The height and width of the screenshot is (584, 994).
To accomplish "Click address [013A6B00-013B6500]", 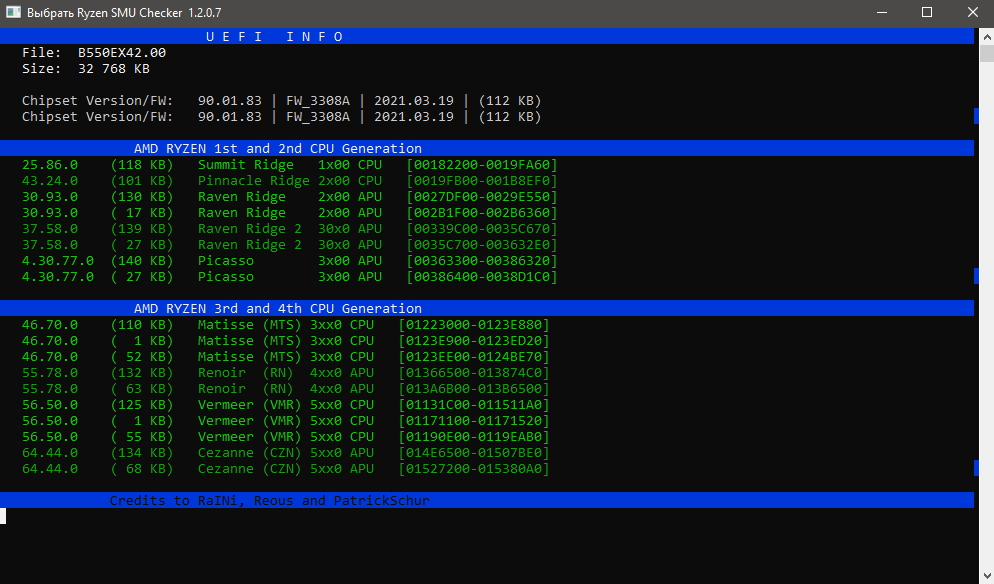I will (474, 389).
